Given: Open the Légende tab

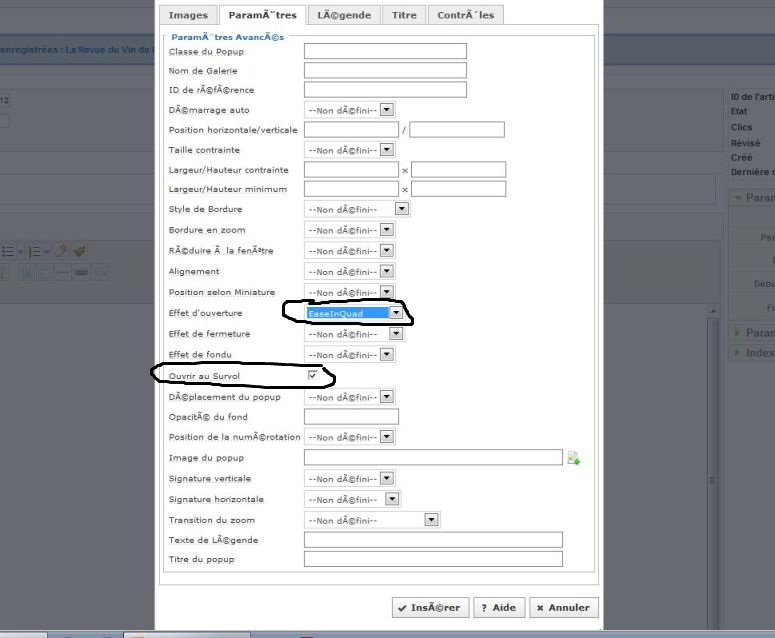Looking at the screenshot, I should tap(343, 15).
